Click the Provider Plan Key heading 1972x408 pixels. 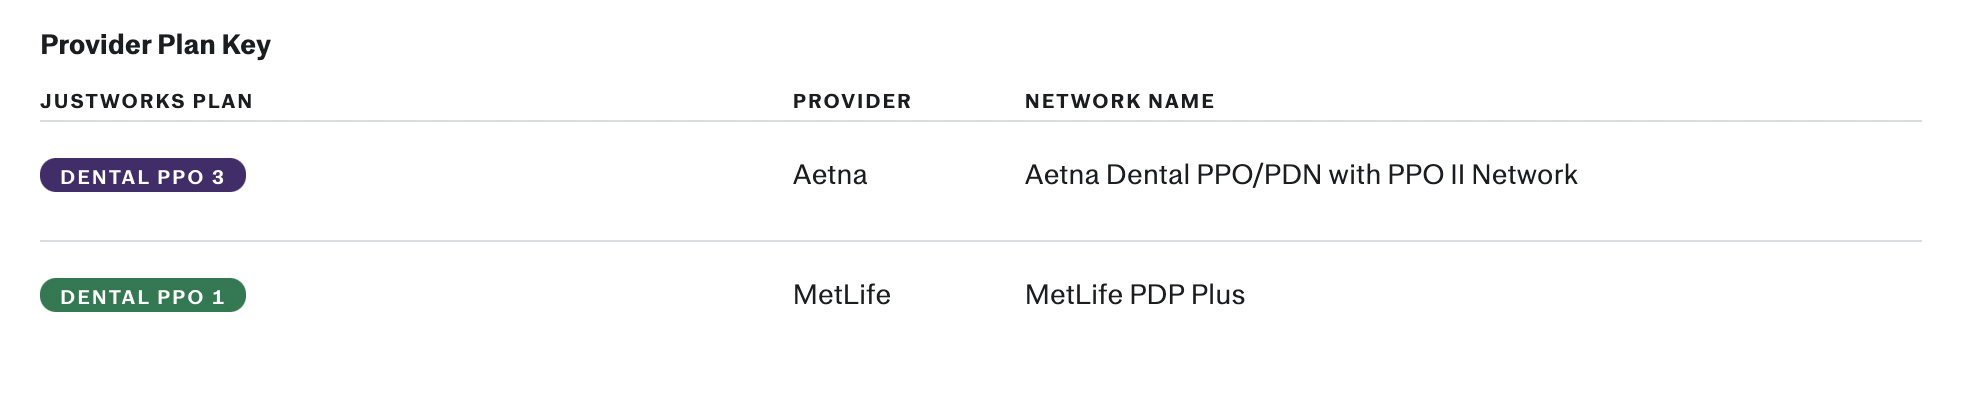click(x=155, y=45)
